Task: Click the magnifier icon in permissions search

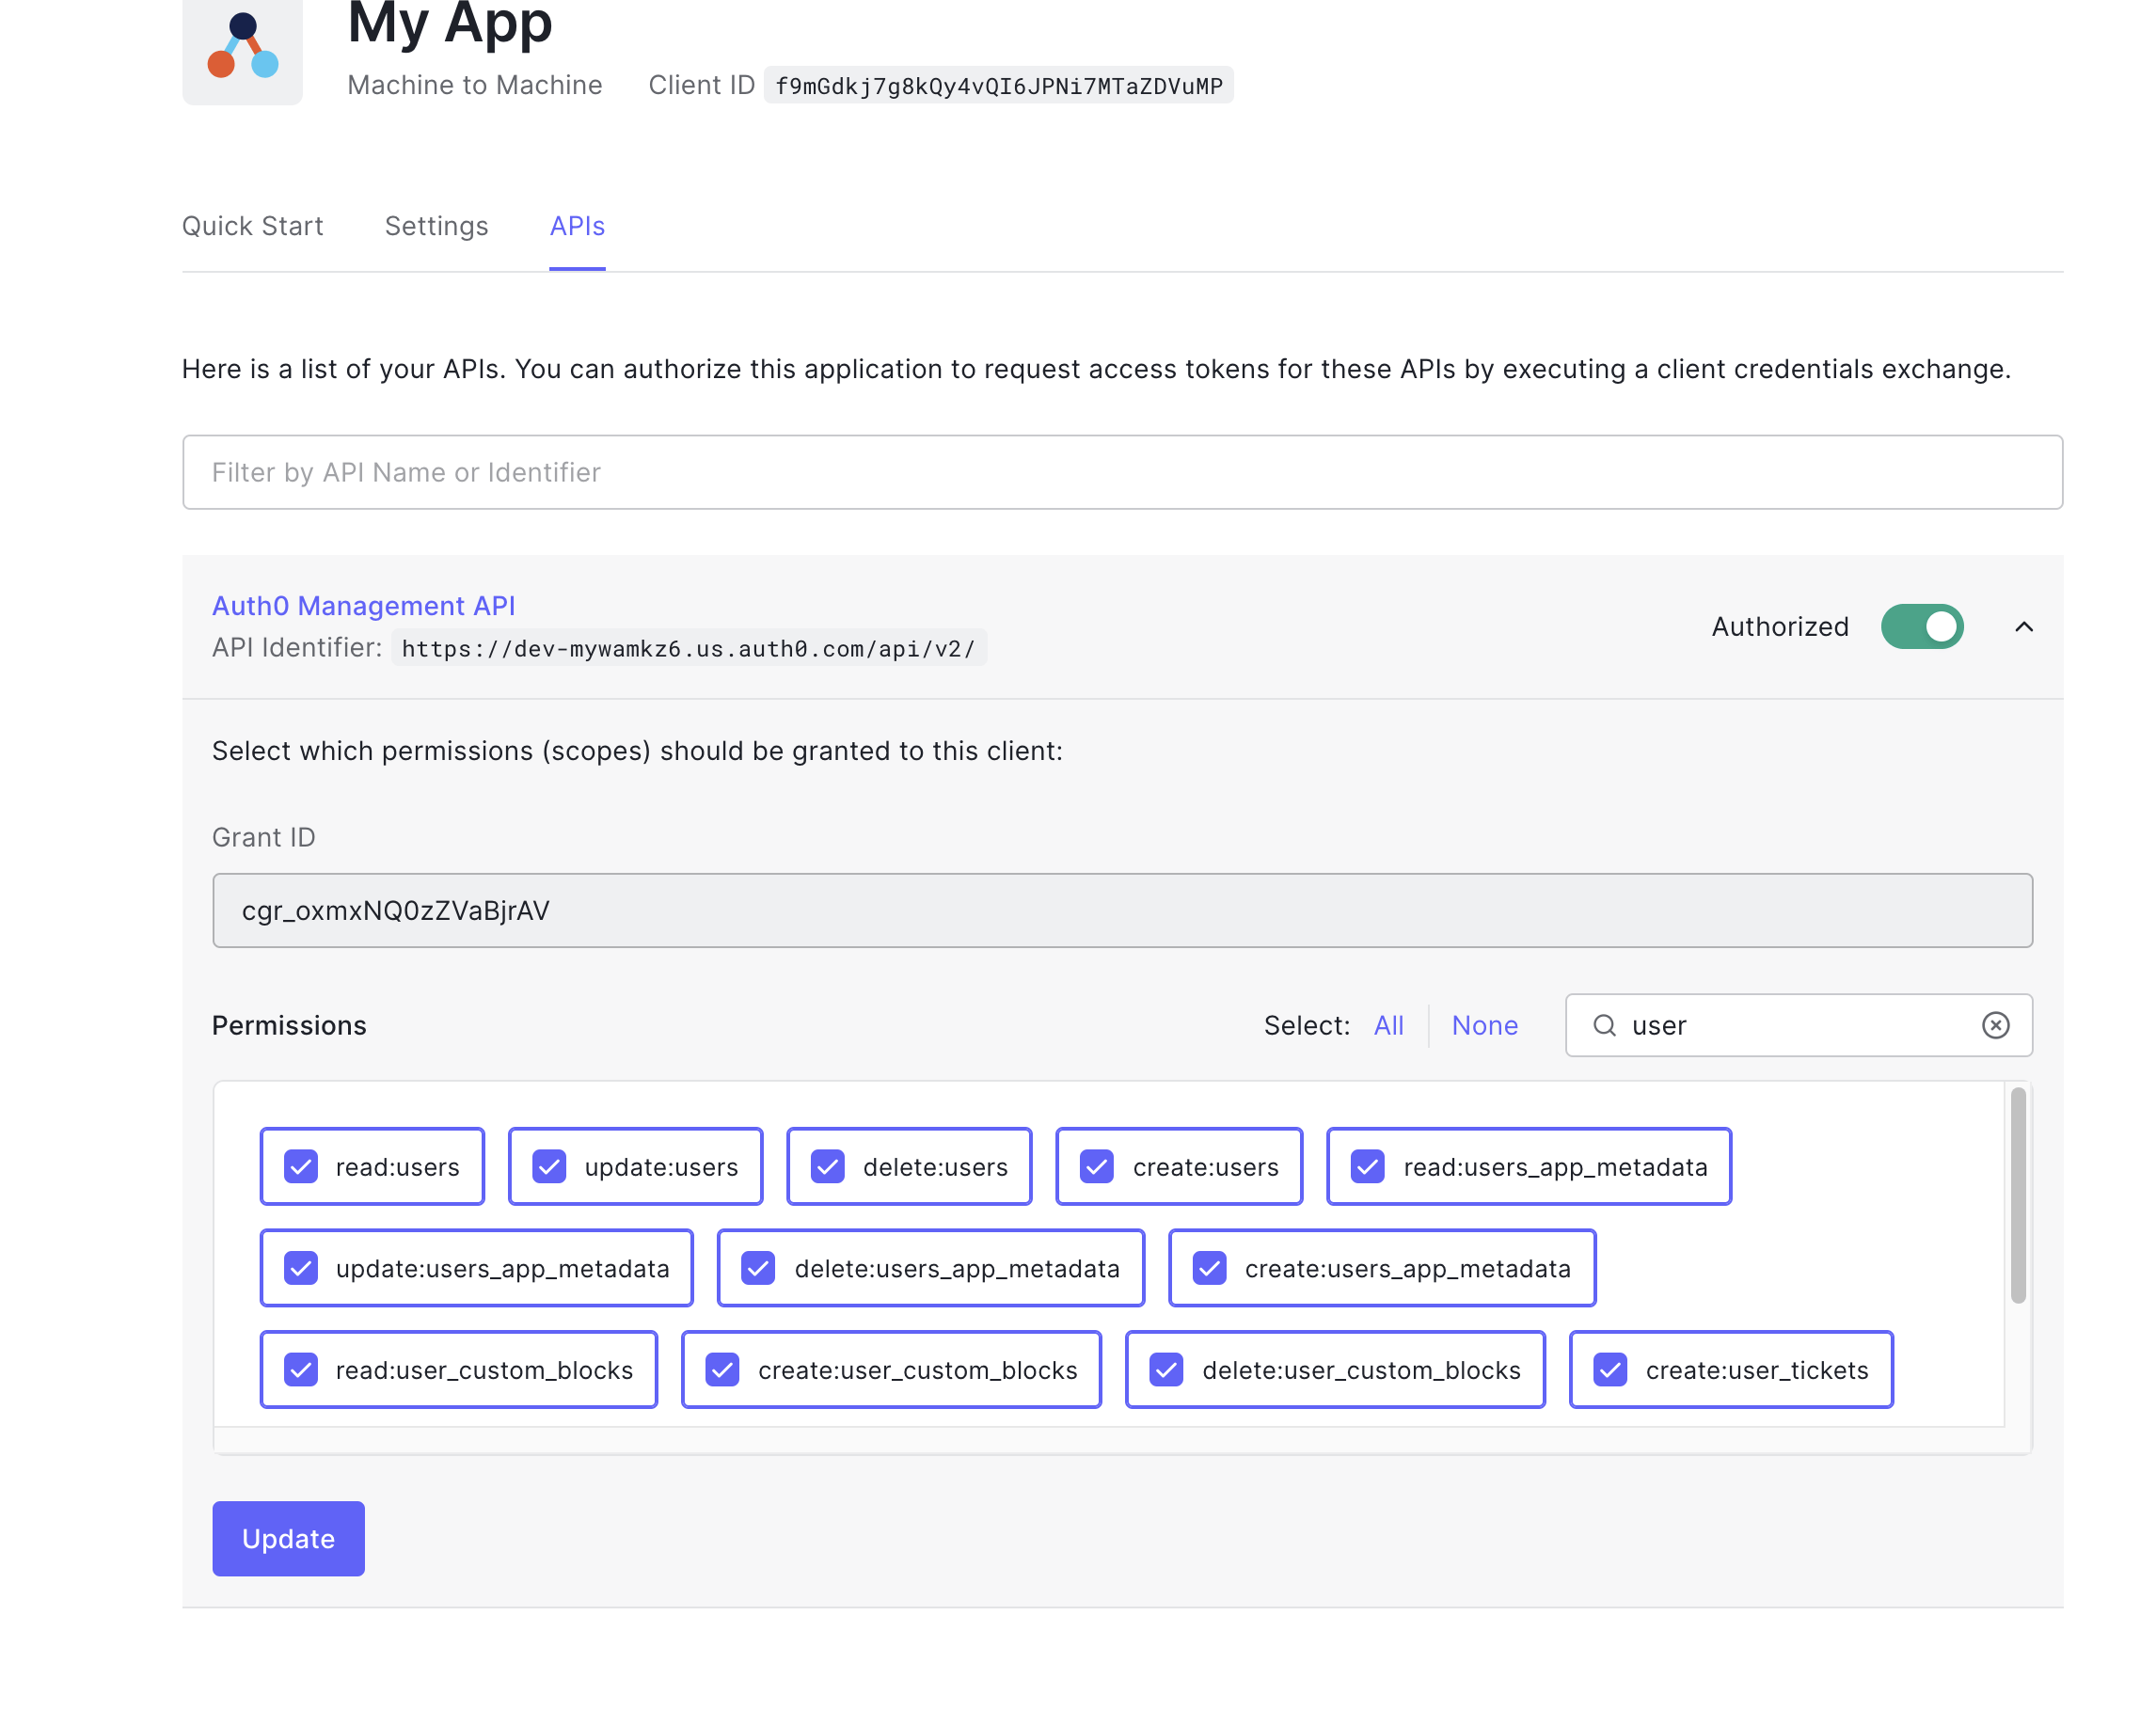Action: [x=1604, y=1025]
